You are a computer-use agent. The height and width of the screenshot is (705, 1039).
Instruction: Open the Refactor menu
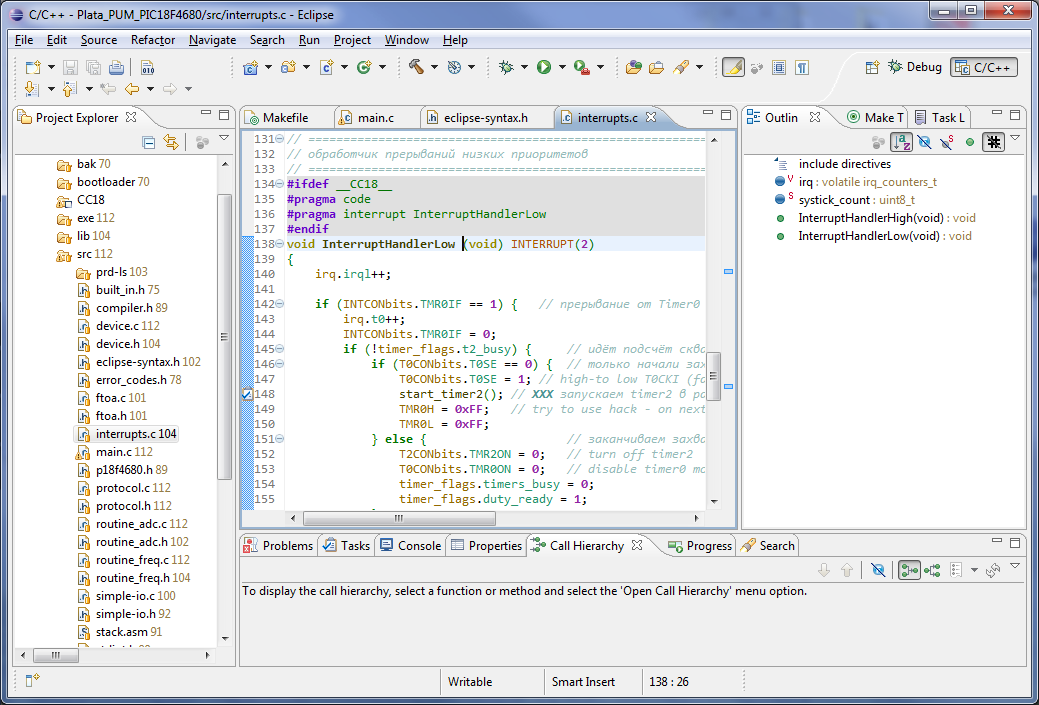[x=152, y=40]
